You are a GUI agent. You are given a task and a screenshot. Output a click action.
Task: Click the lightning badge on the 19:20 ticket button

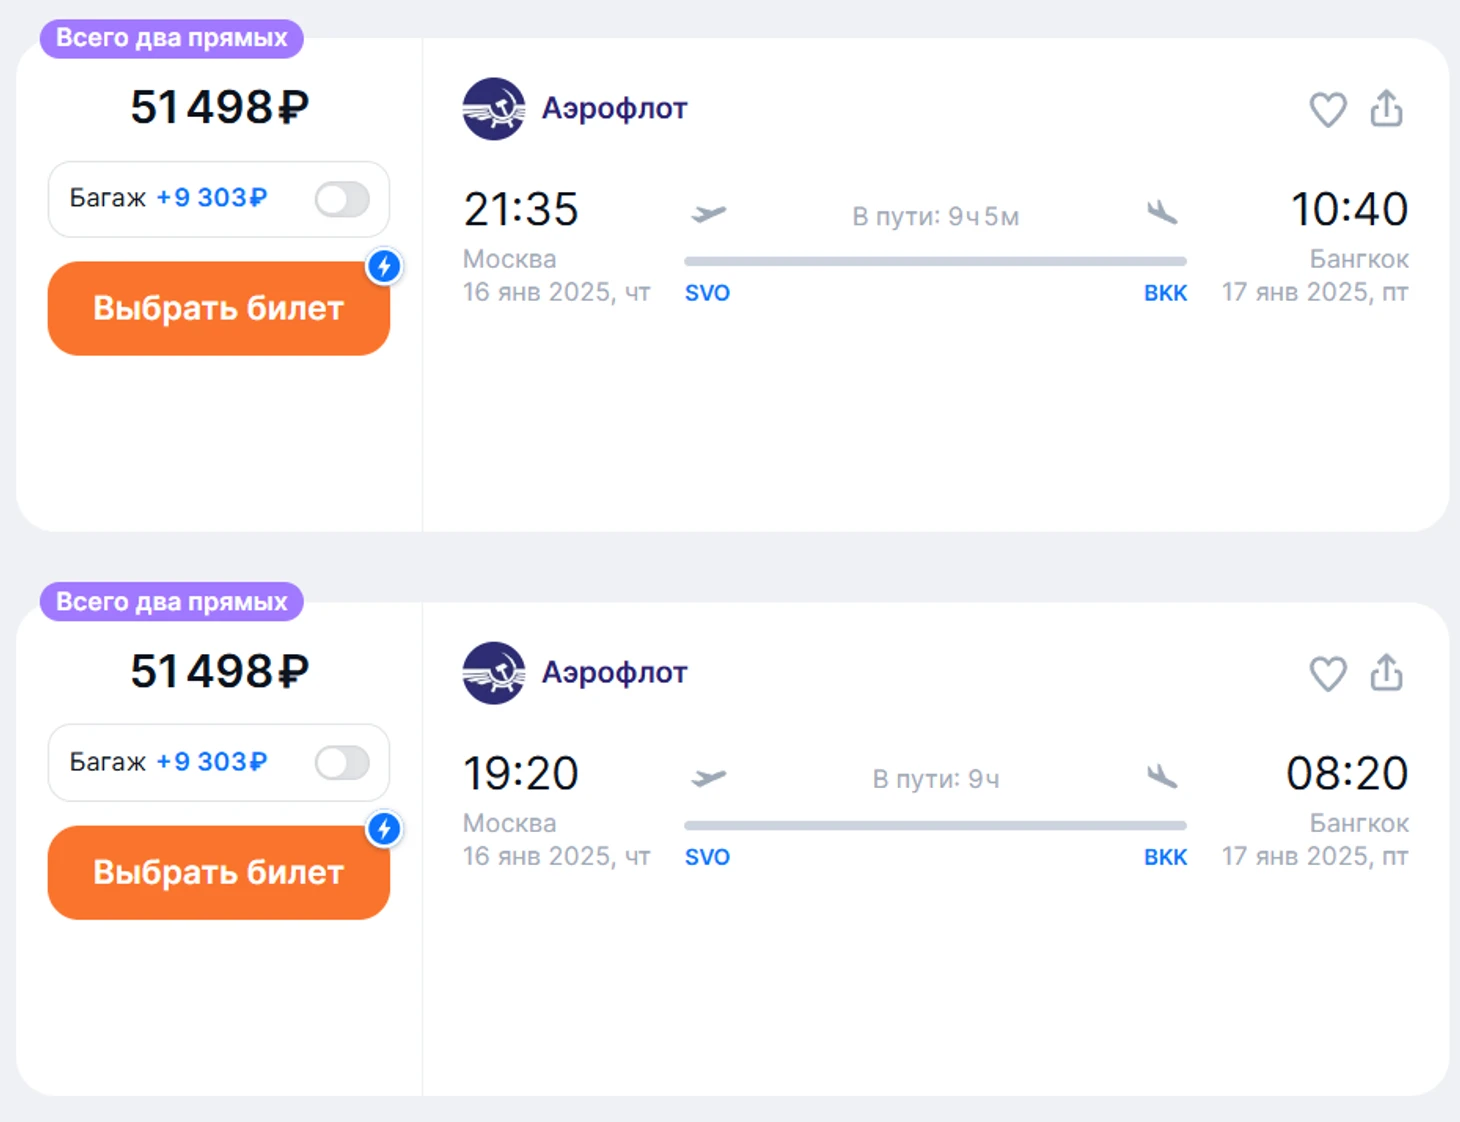tap(384, 829)
